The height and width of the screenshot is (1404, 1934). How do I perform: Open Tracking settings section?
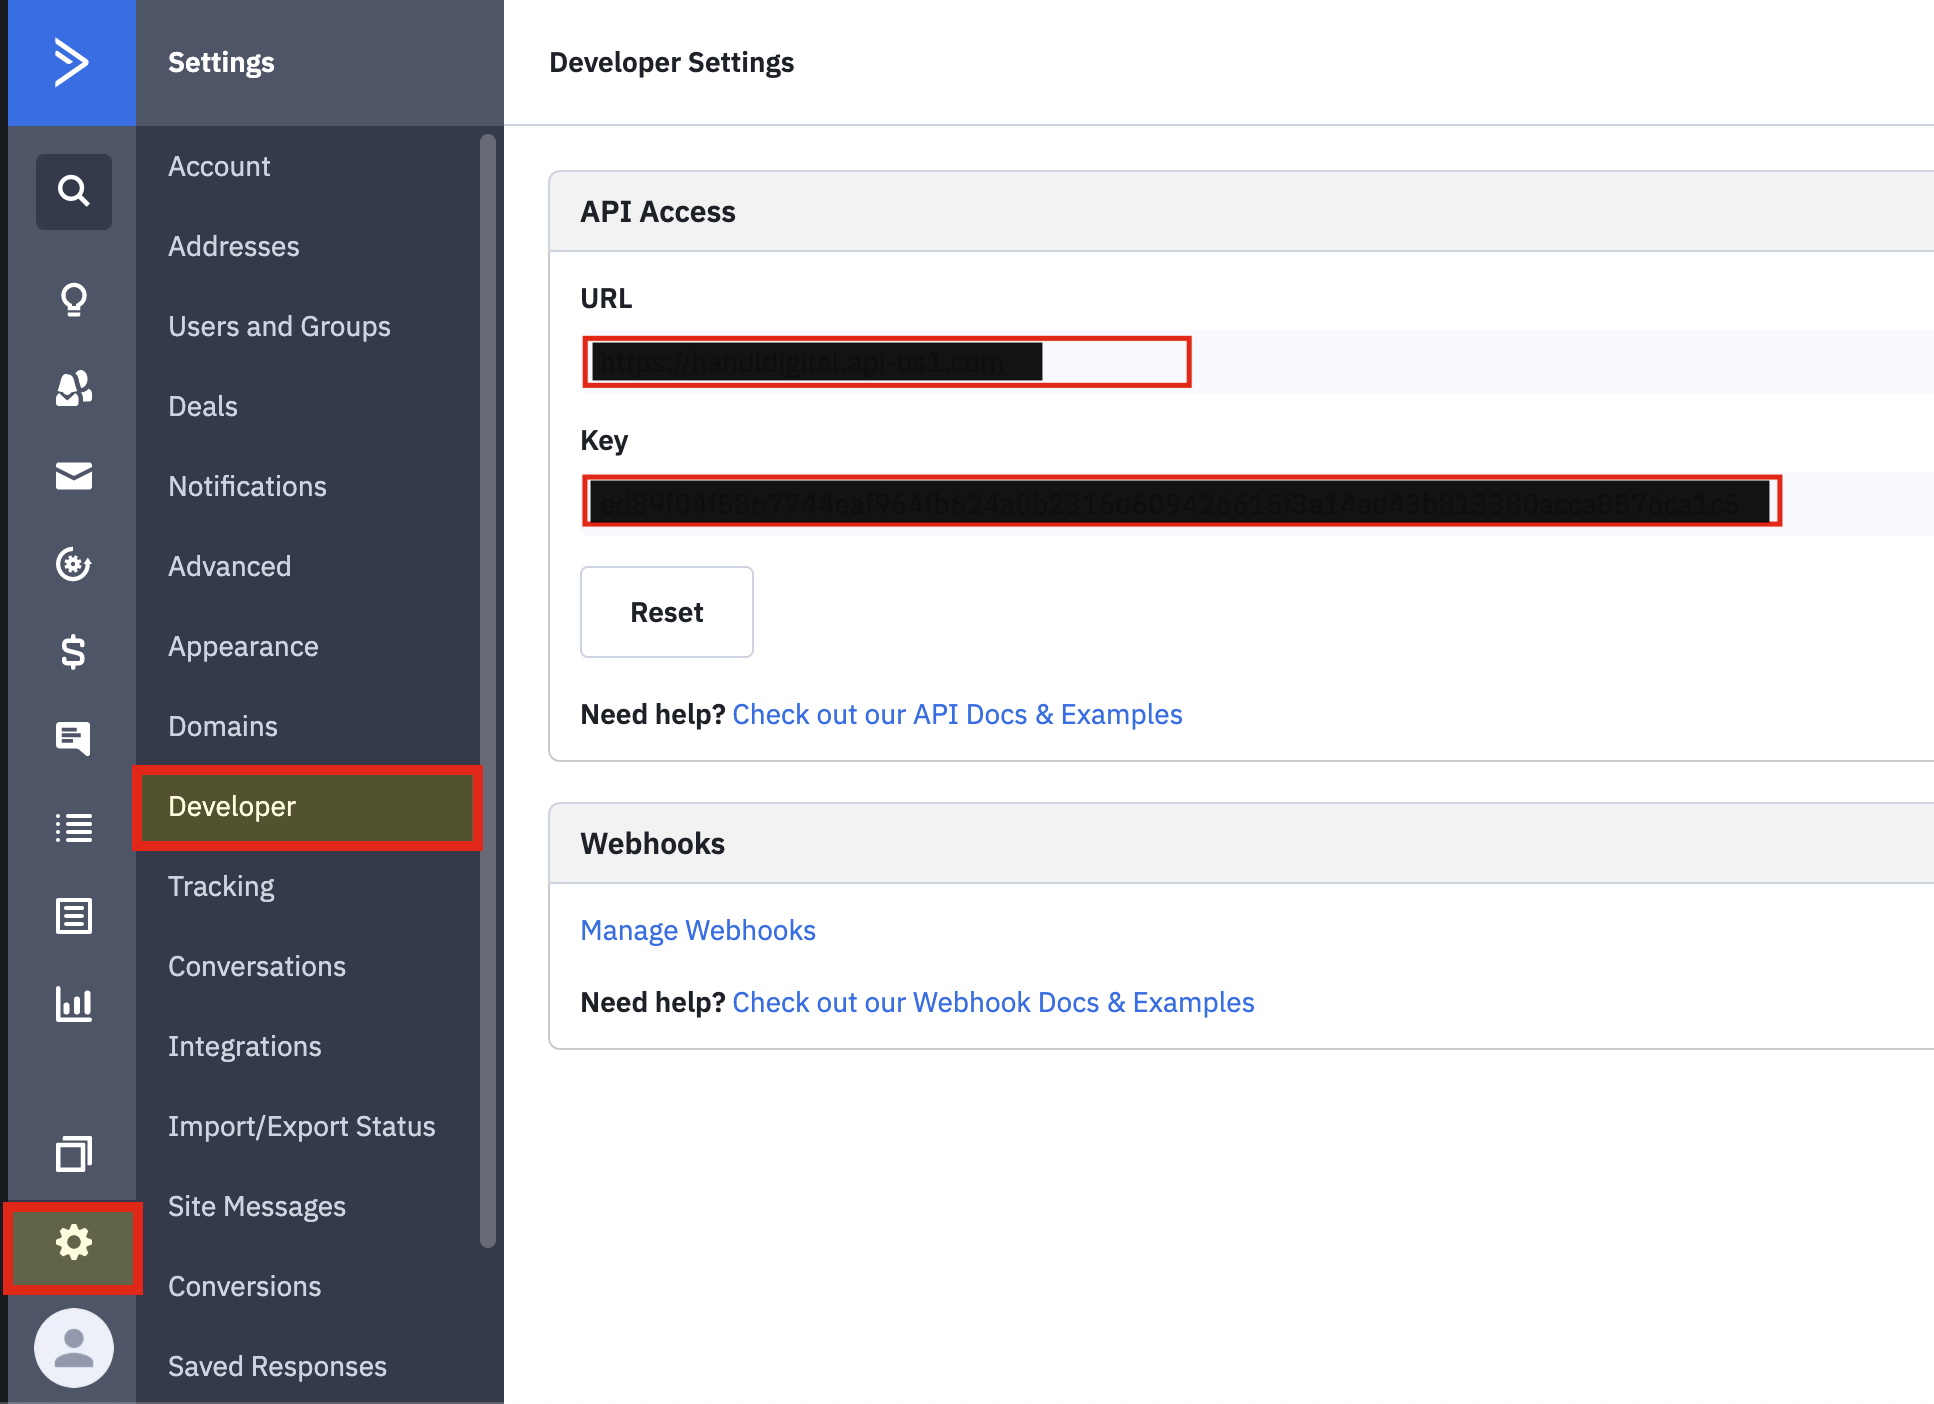(x=222, y=886)
